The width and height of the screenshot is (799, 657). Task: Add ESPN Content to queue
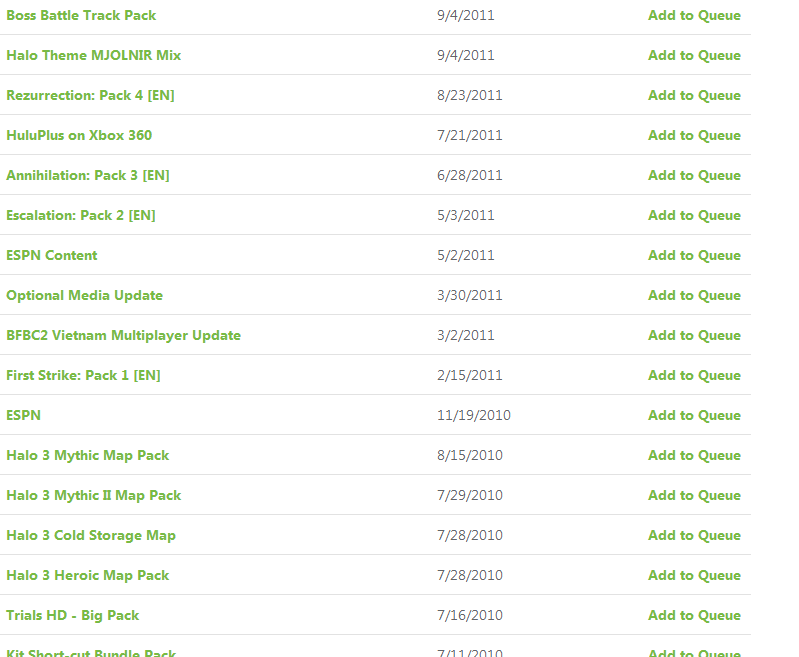(694, 255)
